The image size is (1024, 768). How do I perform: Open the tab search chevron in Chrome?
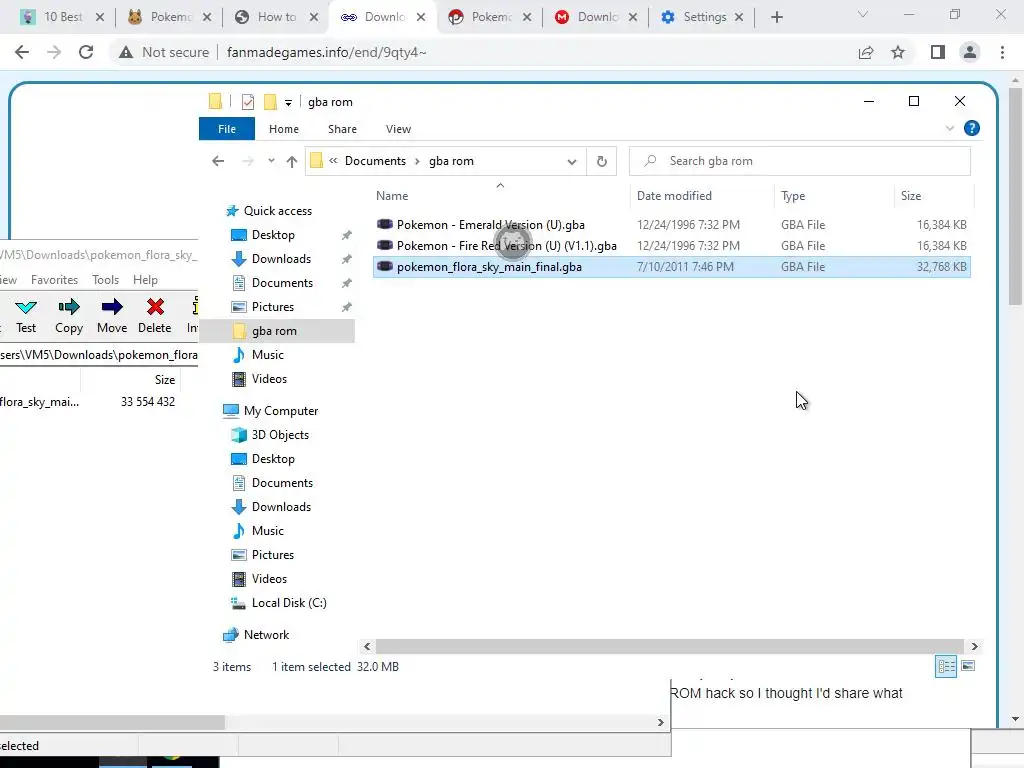(x=863, y=15)
